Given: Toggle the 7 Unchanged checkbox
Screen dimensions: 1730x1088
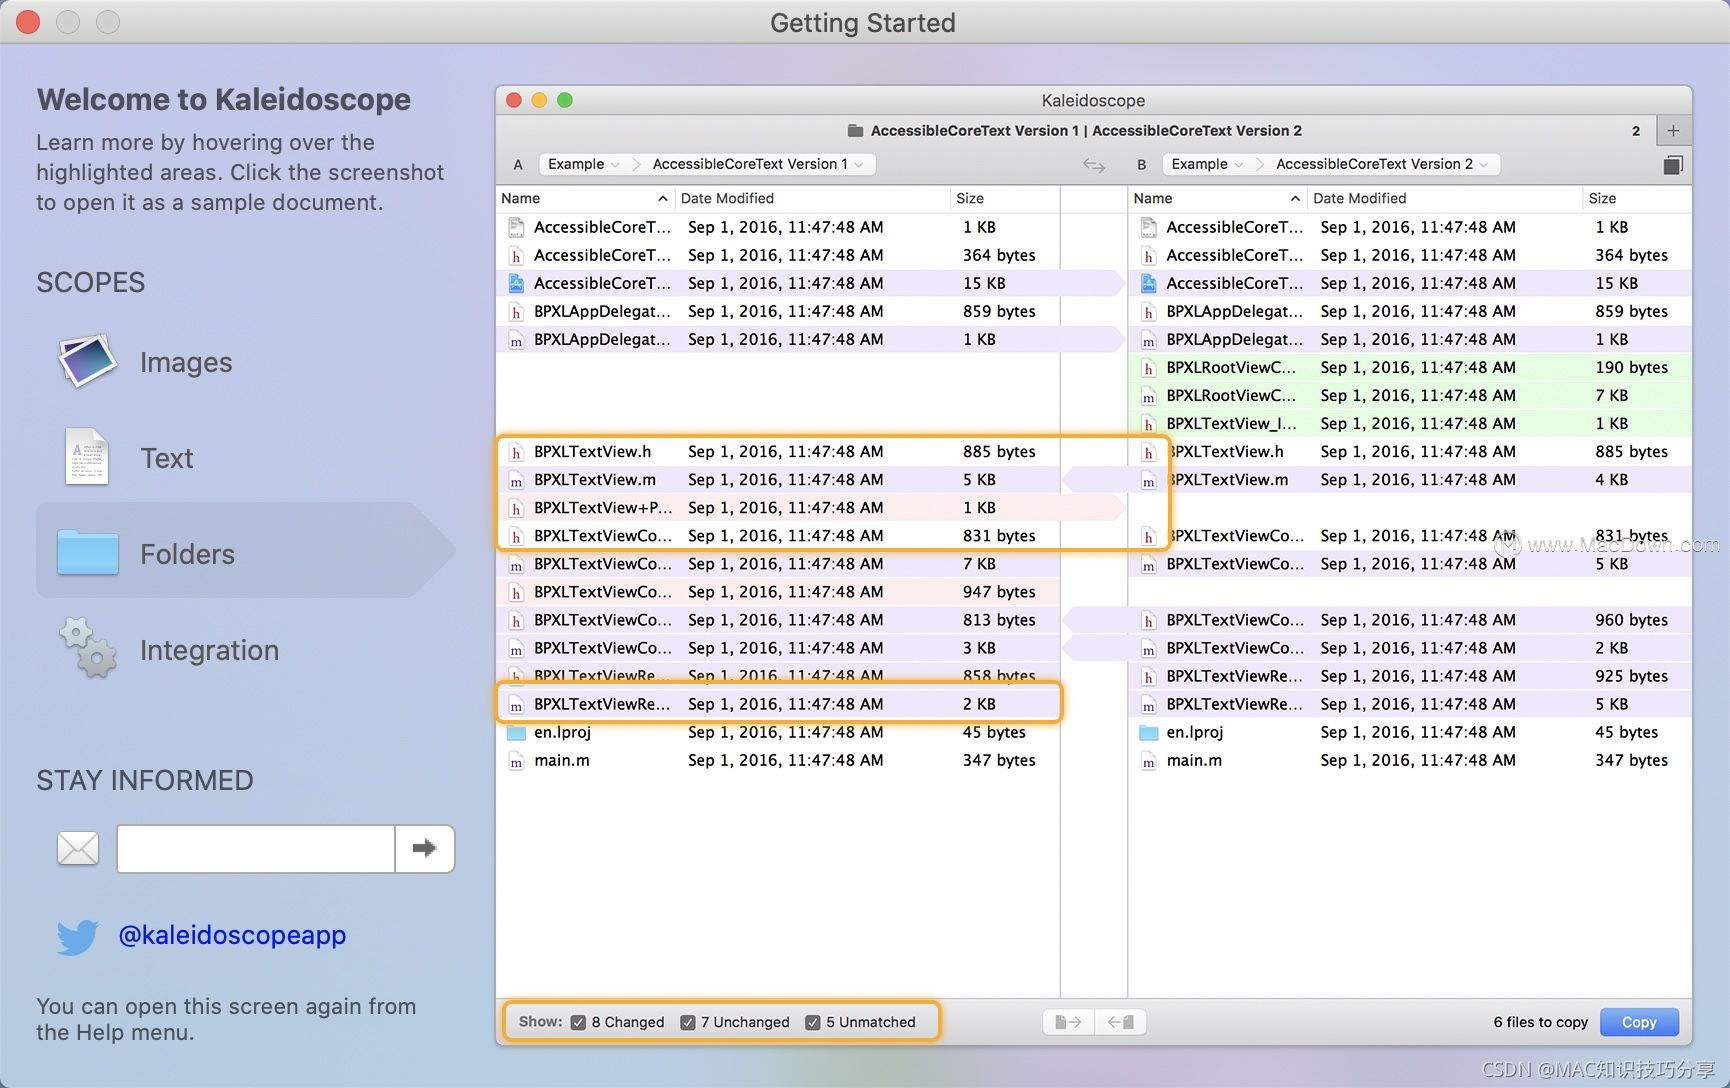Looking at the screenshot, I should click(688, 1022).
